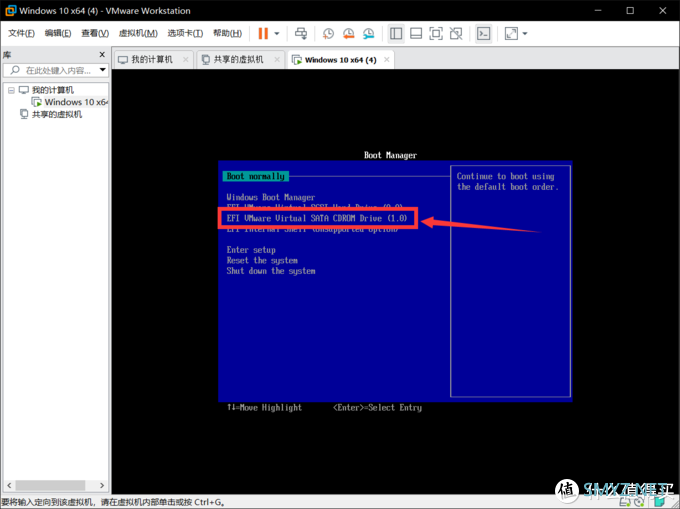
Task: Open the library search dropdown arrow
Action: pyautogui.click(x=103, y=70)
